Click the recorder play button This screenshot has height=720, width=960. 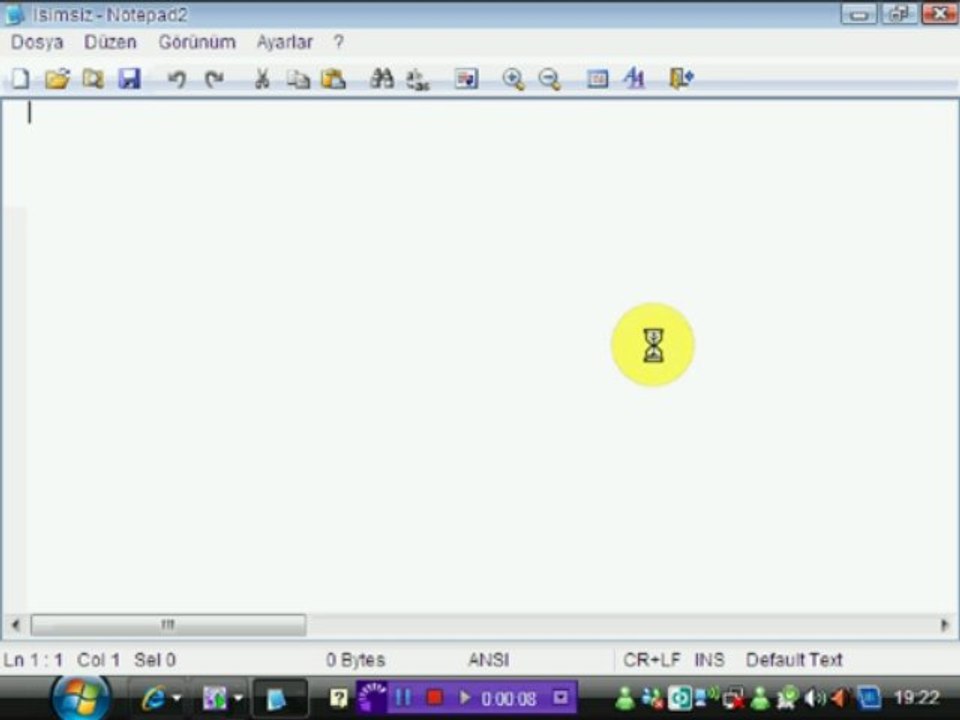465,697
